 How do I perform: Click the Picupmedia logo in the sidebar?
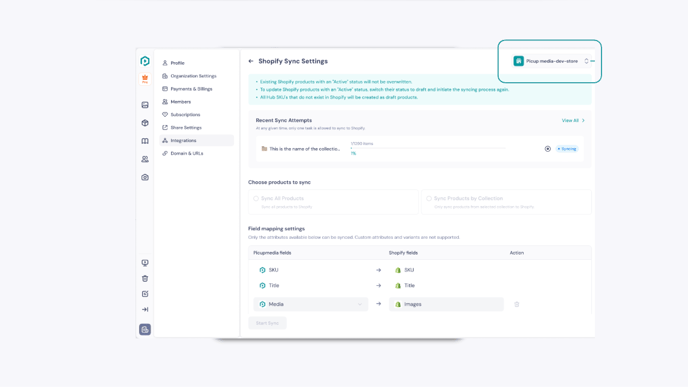tap(145, 61)
